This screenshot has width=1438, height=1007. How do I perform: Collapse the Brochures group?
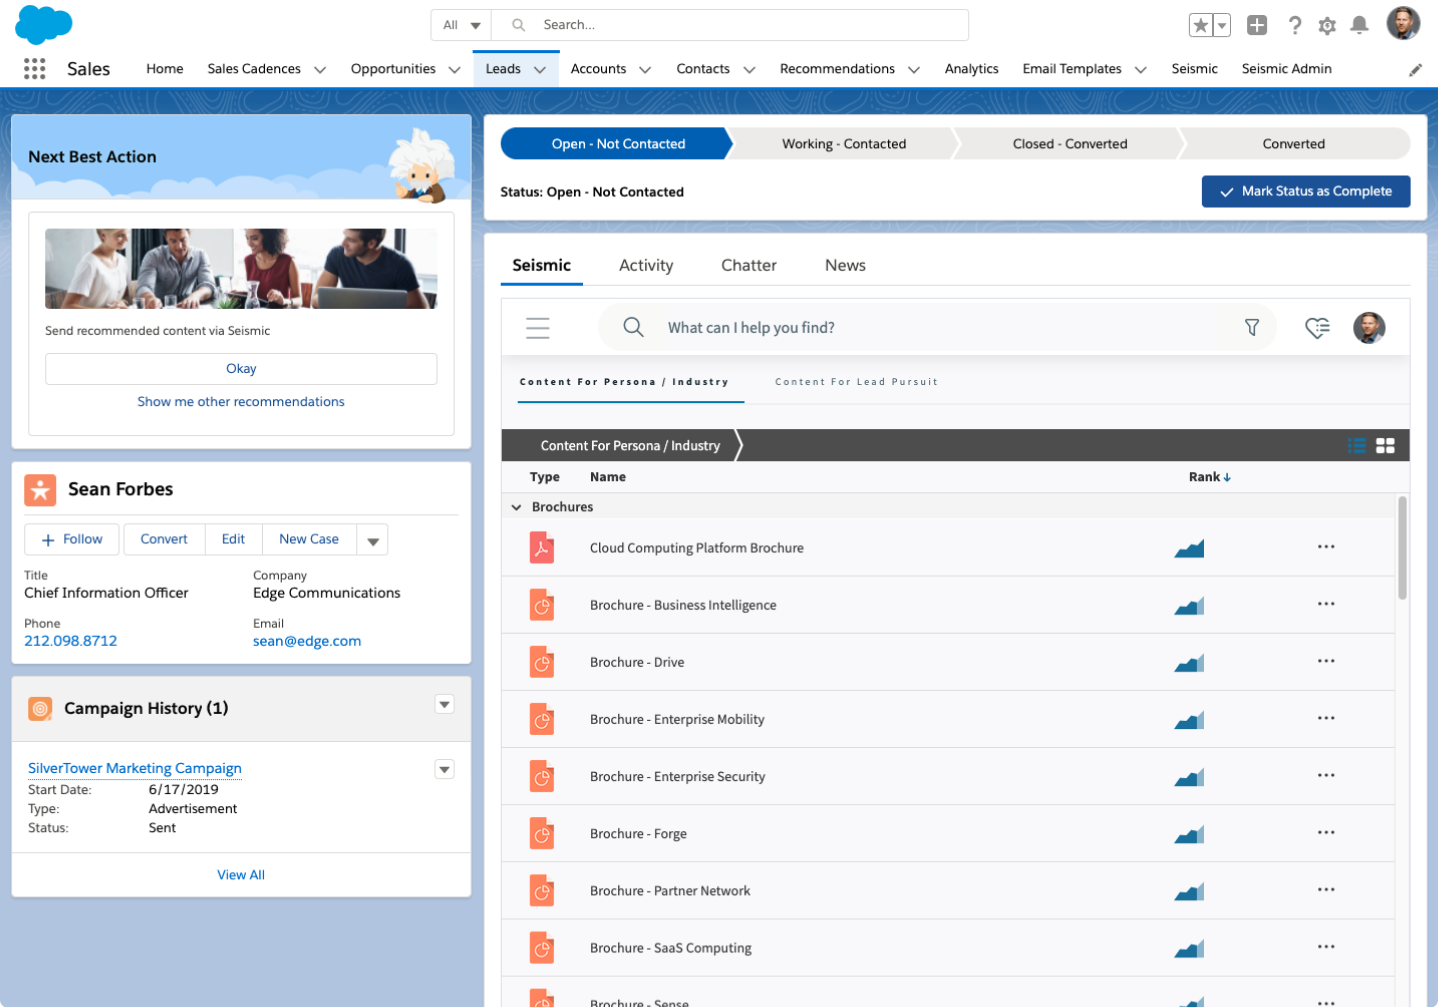click(517, 507)
